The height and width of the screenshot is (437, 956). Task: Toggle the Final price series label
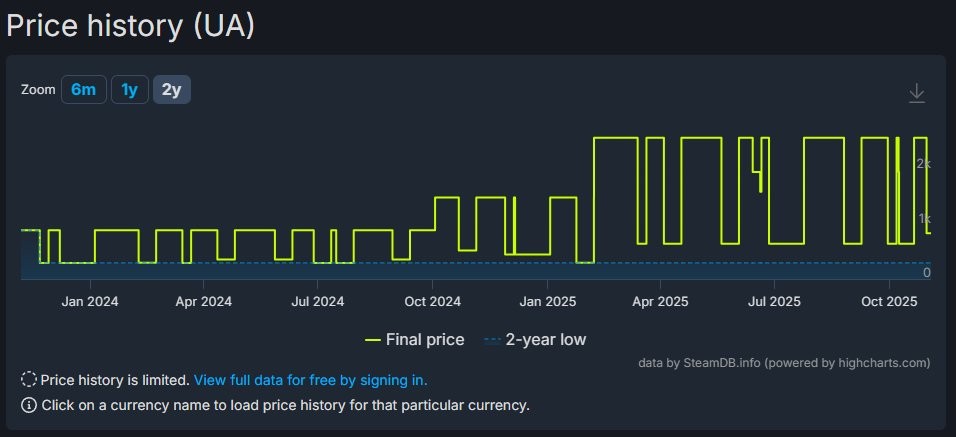coord(425,340)
